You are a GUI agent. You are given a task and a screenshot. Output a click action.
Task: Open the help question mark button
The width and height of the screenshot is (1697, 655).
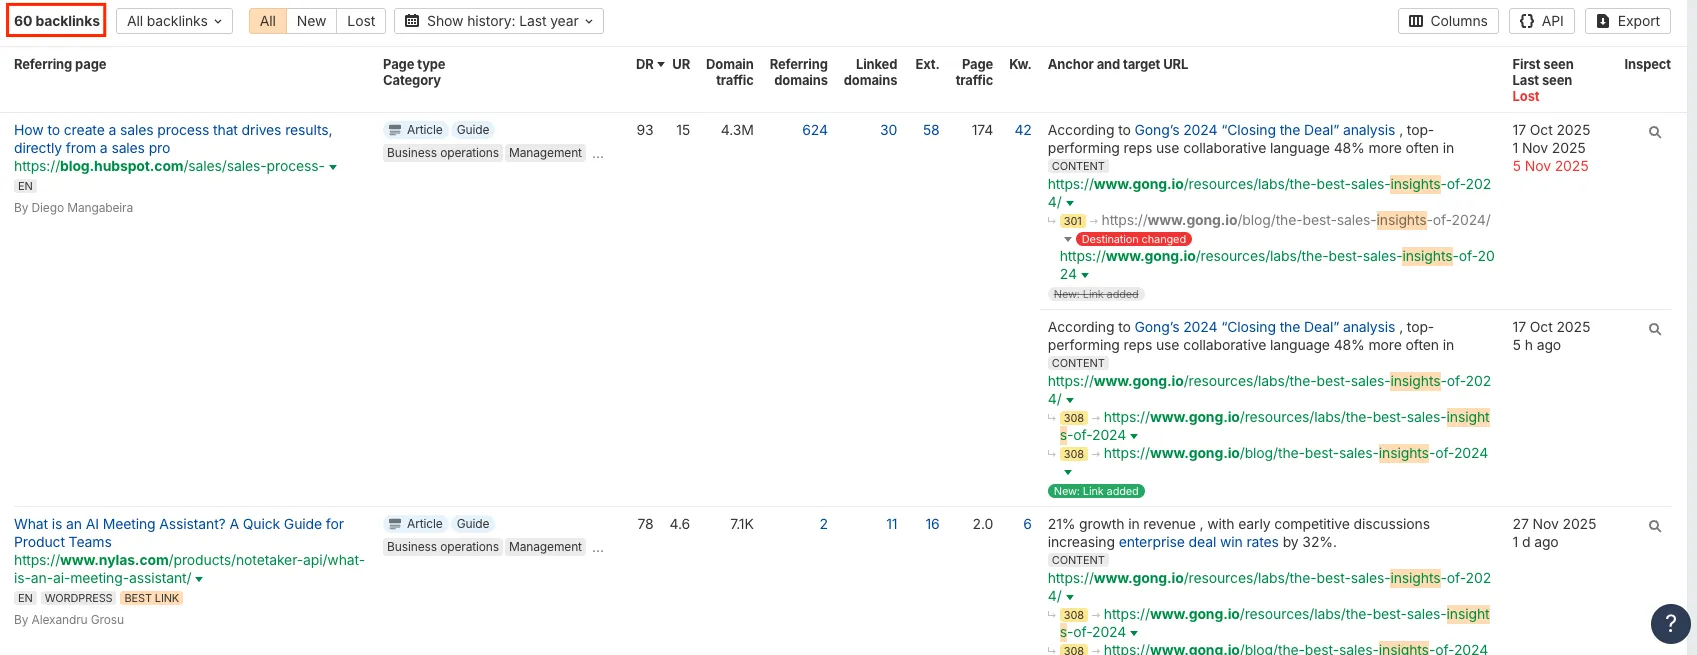click(1669, 624)
